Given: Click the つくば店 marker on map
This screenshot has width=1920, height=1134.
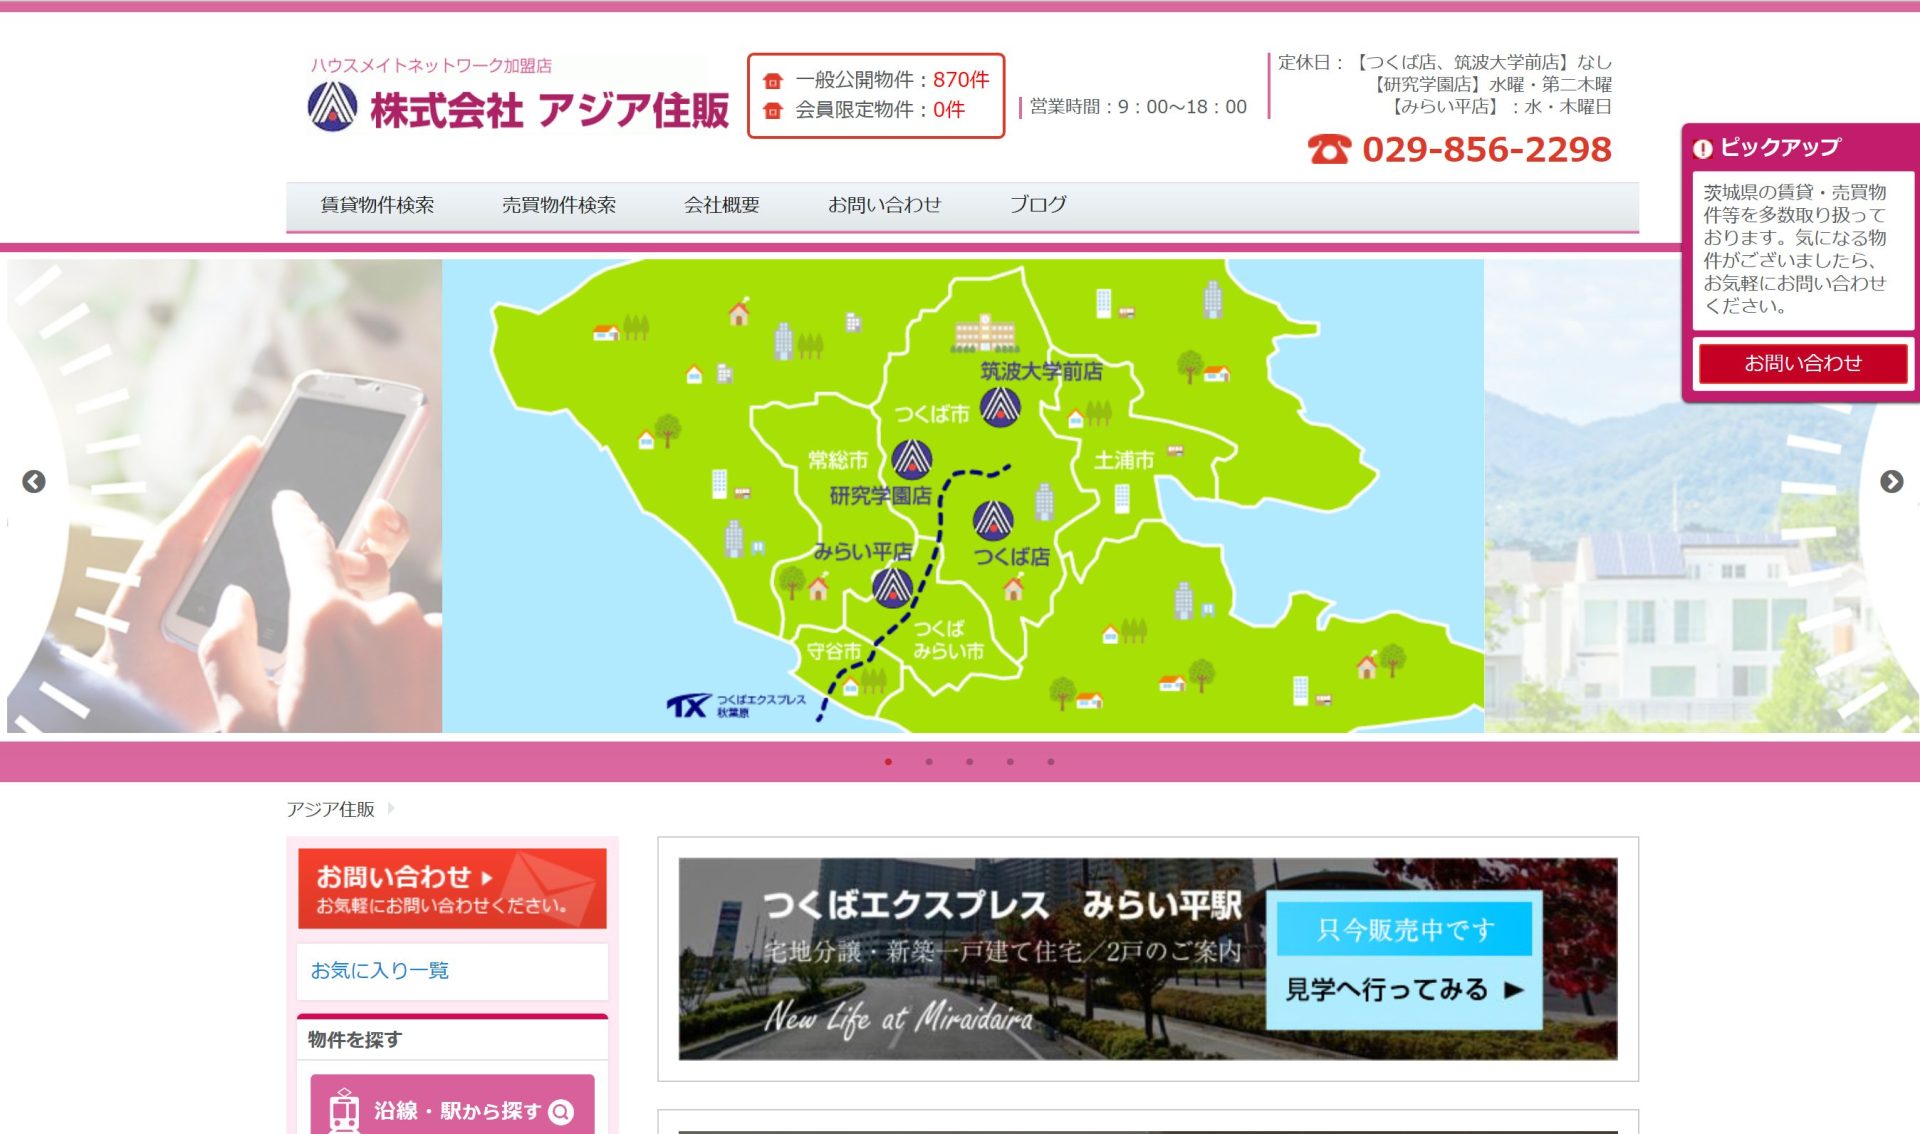Looking at the screenshot, I should 993,520.
